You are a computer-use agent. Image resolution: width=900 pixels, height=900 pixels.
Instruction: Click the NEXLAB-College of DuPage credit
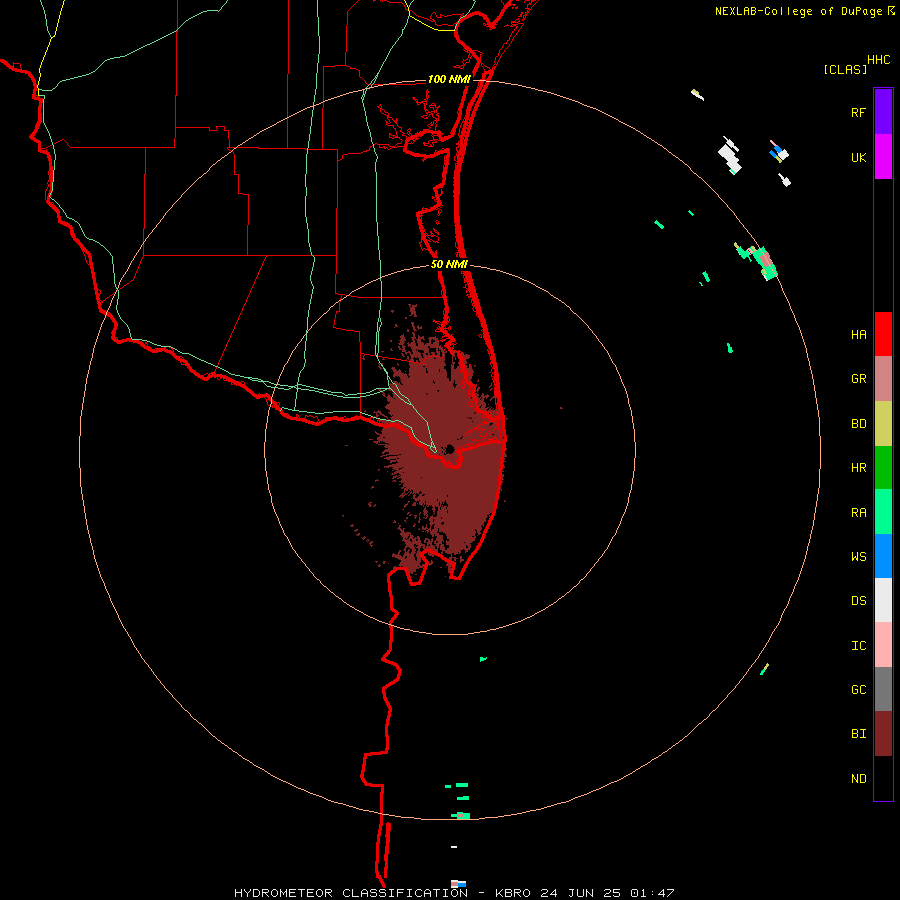click(x=798, y=11)
